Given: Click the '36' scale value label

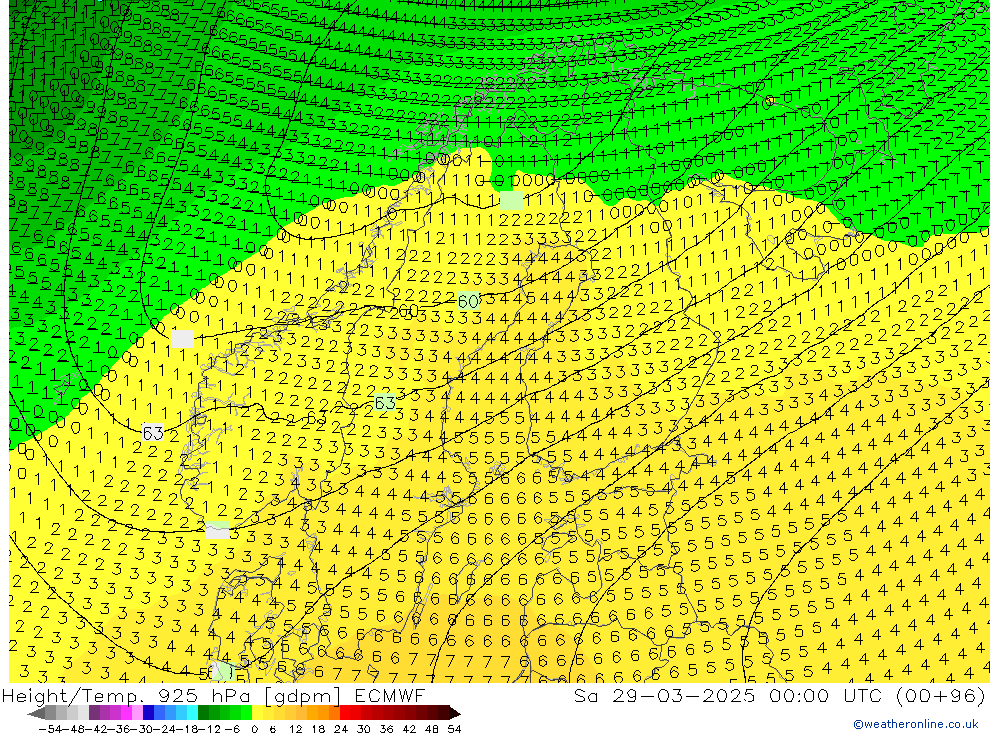Looking at the screenshot, I should [x=386, y=729].
